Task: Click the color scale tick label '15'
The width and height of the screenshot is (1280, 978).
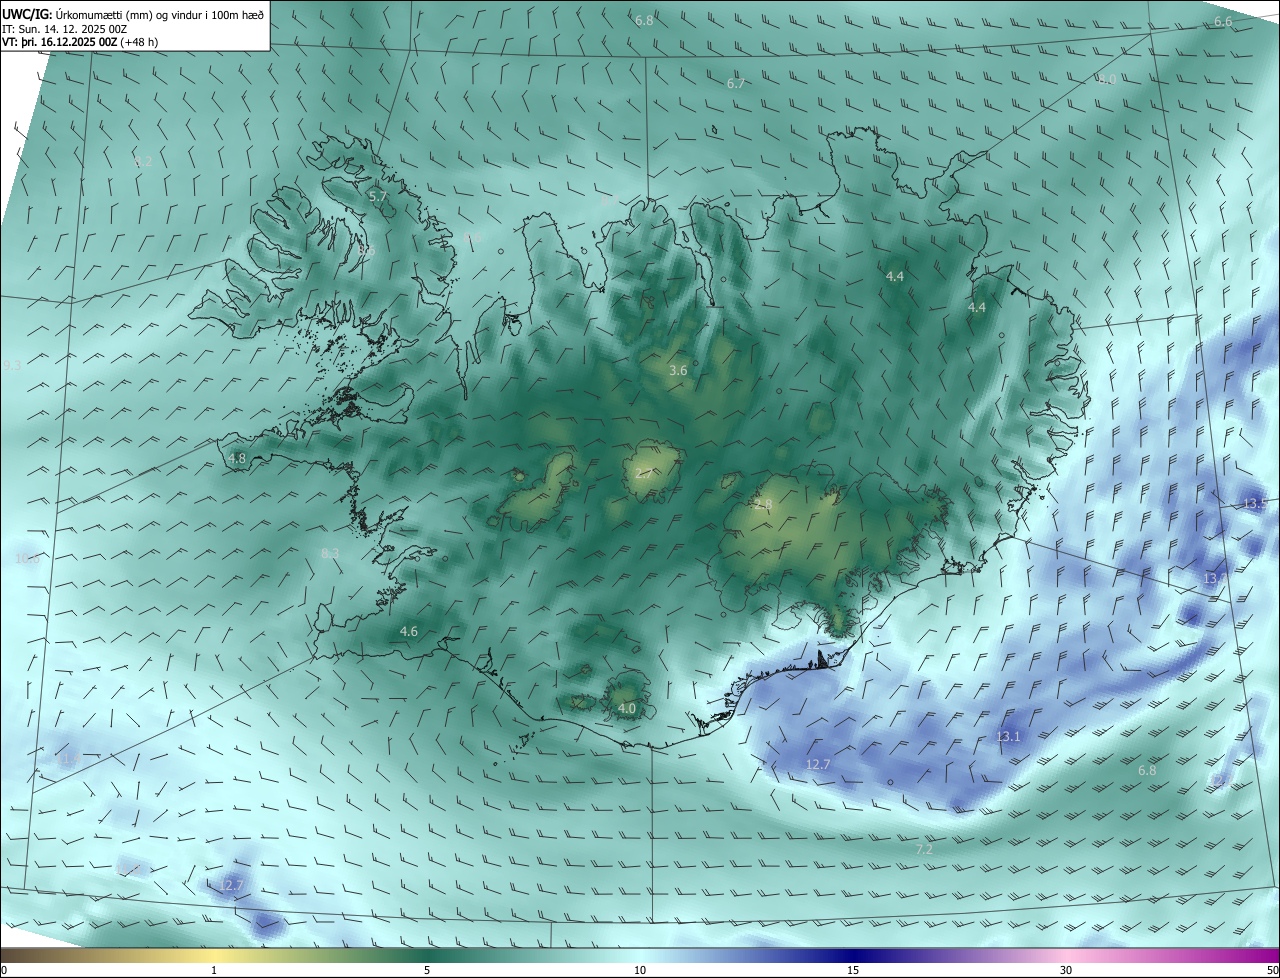Action: click(x=853, y=970)
